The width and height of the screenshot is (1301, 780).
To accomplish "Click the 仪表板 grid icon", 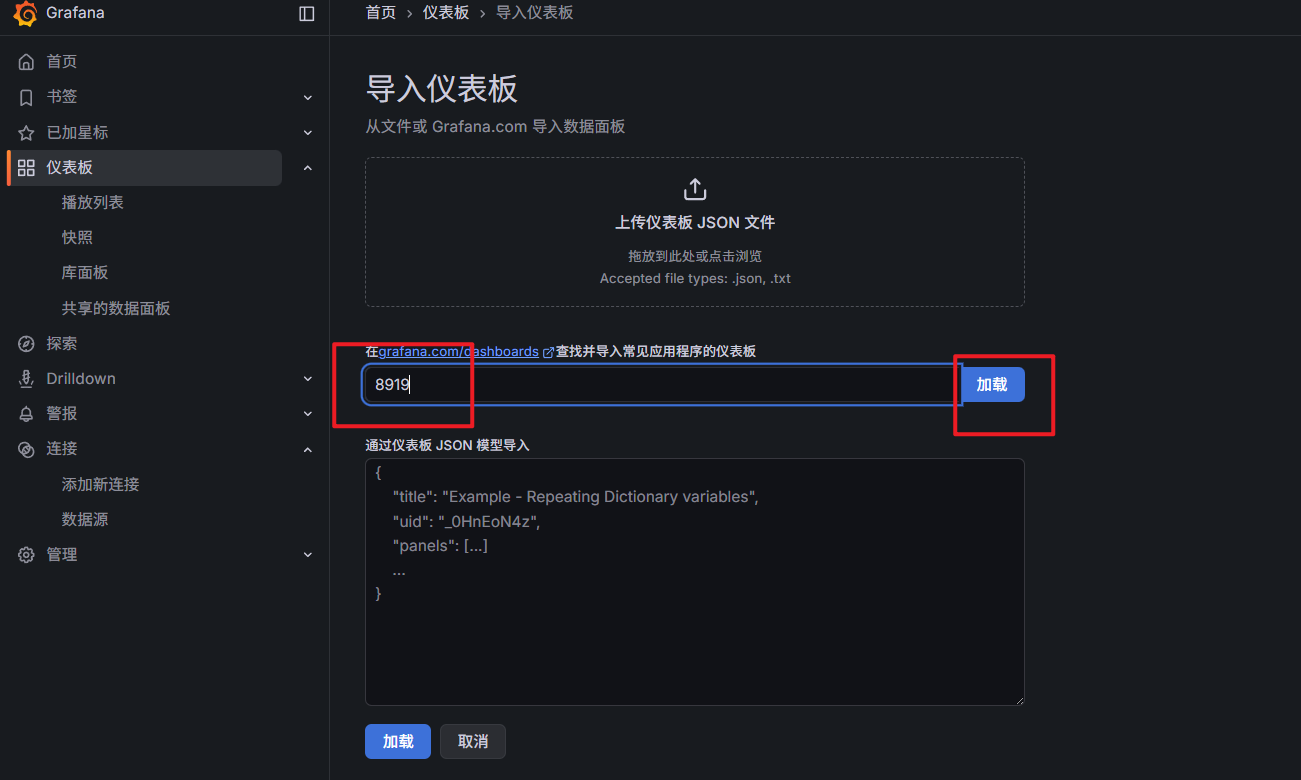I will tap(26, 167).
